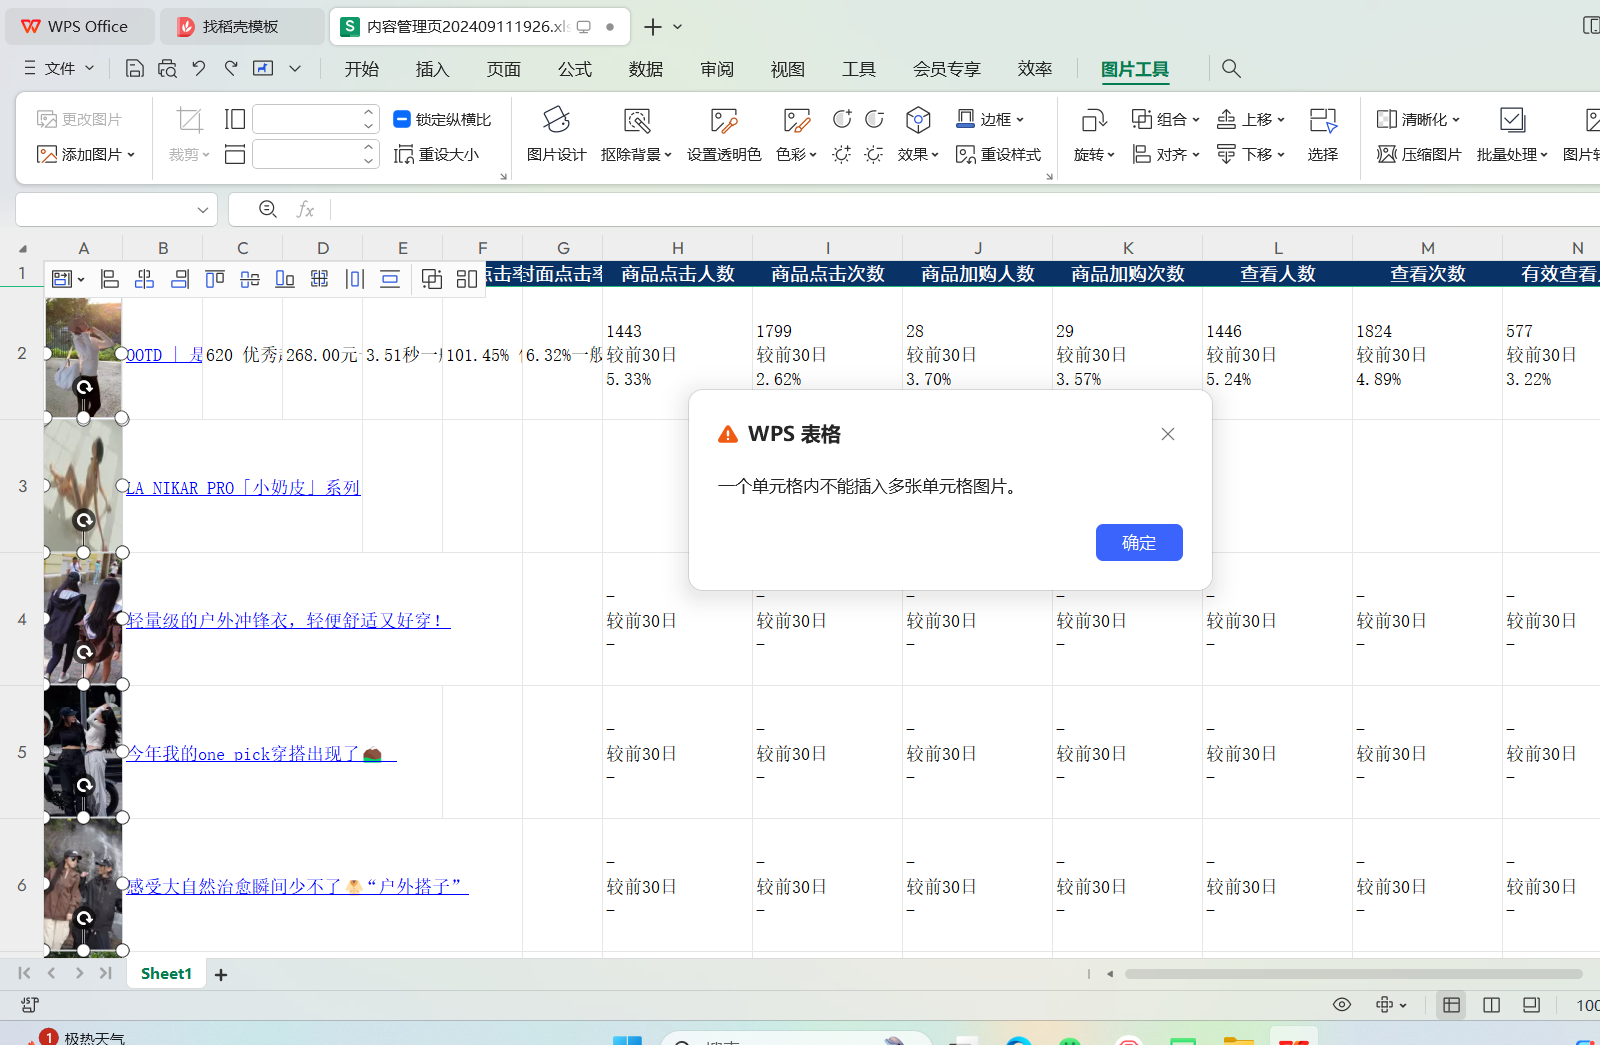
Task: Open the LA NIKAR PRO 小奶皮 hyperlink
Action: click(x=243, y=488)
